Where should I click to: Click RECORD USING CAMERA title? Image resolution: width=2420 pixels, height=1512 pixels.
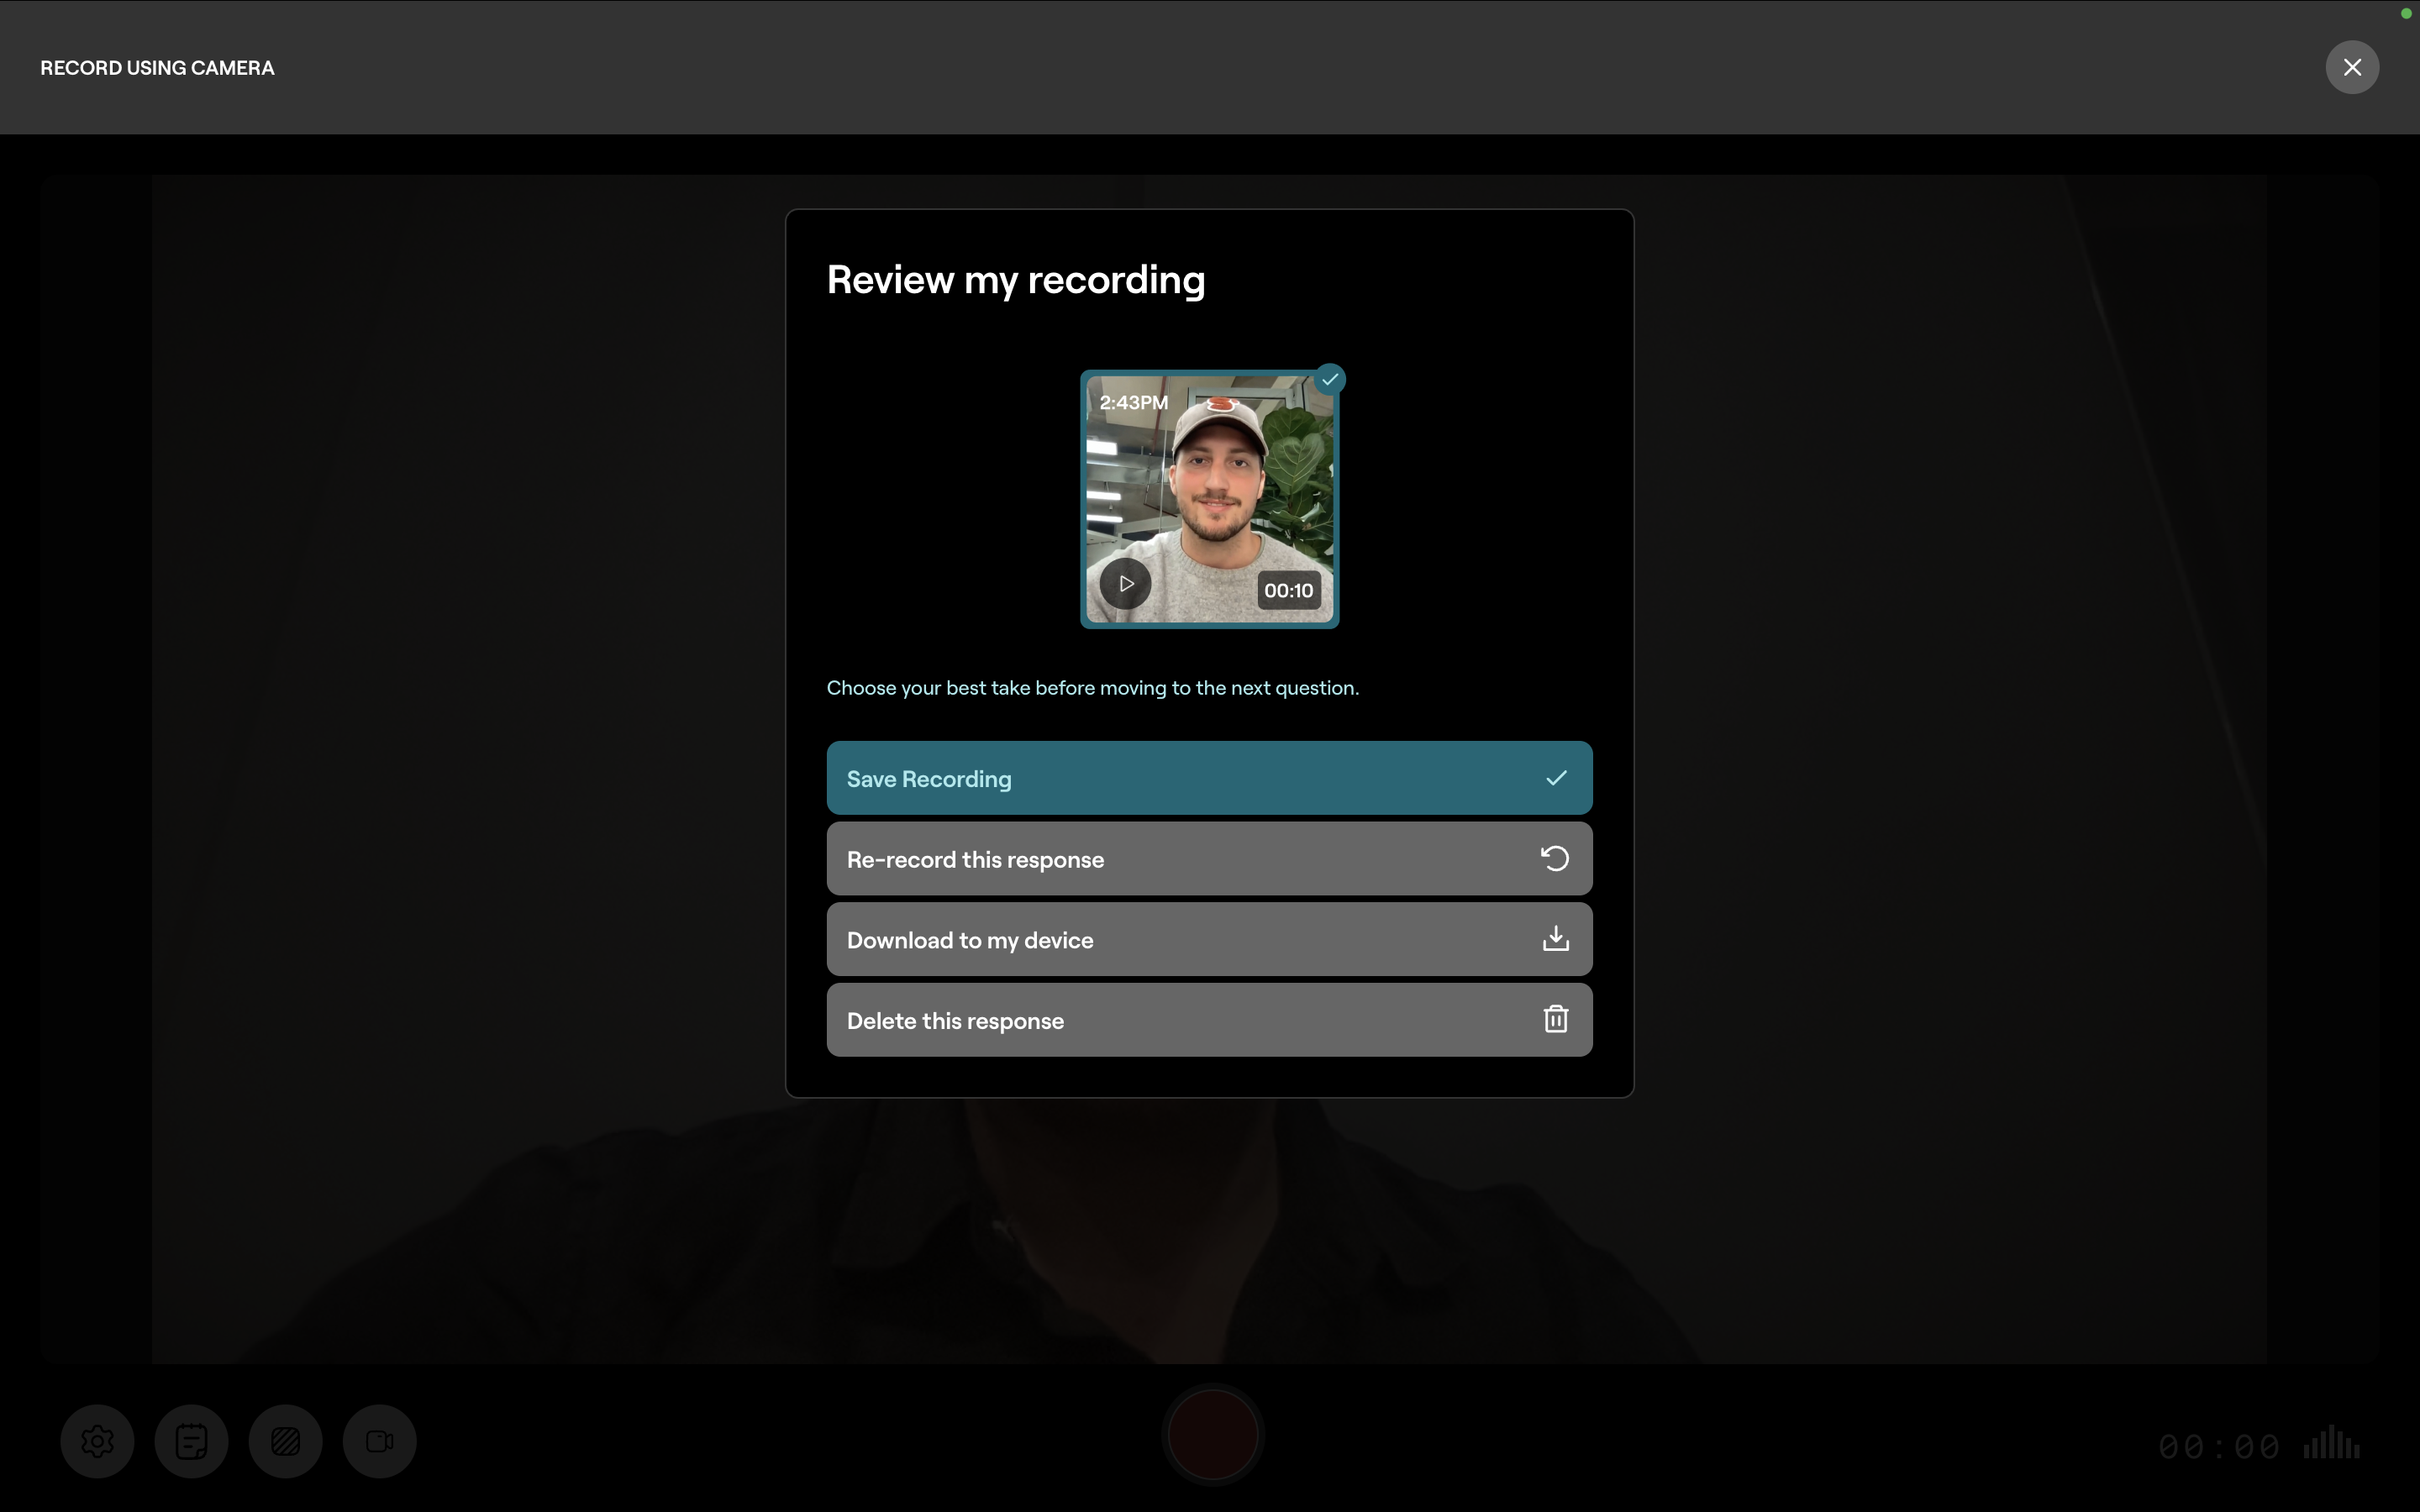pos(157,68)
